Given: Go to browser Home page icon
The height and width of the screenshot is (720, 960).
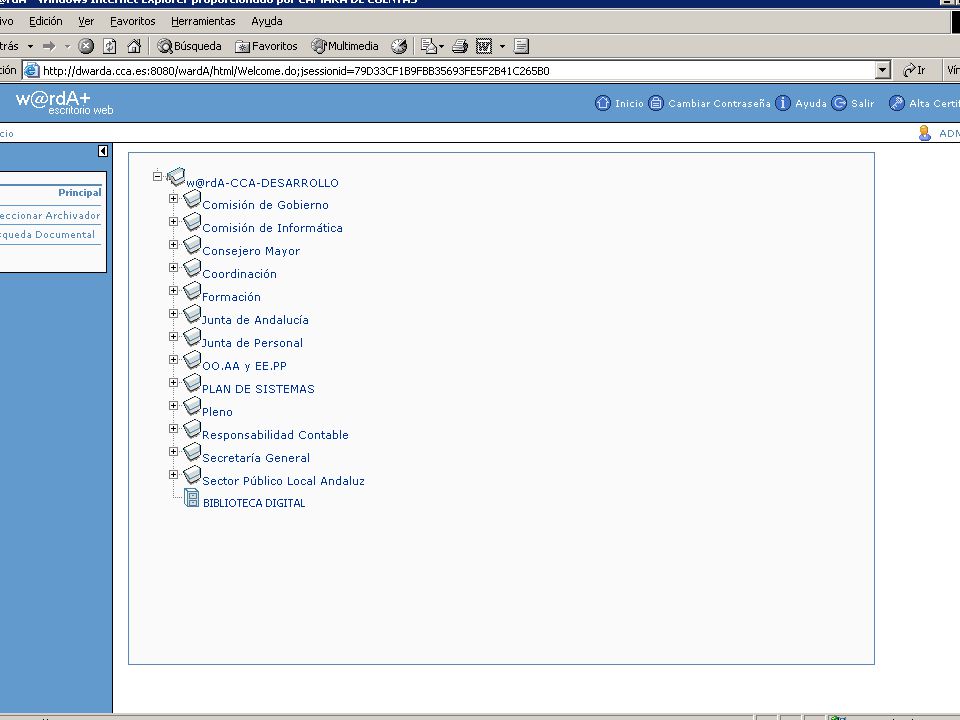Looking at the screenshot, I should pos(133,46).
